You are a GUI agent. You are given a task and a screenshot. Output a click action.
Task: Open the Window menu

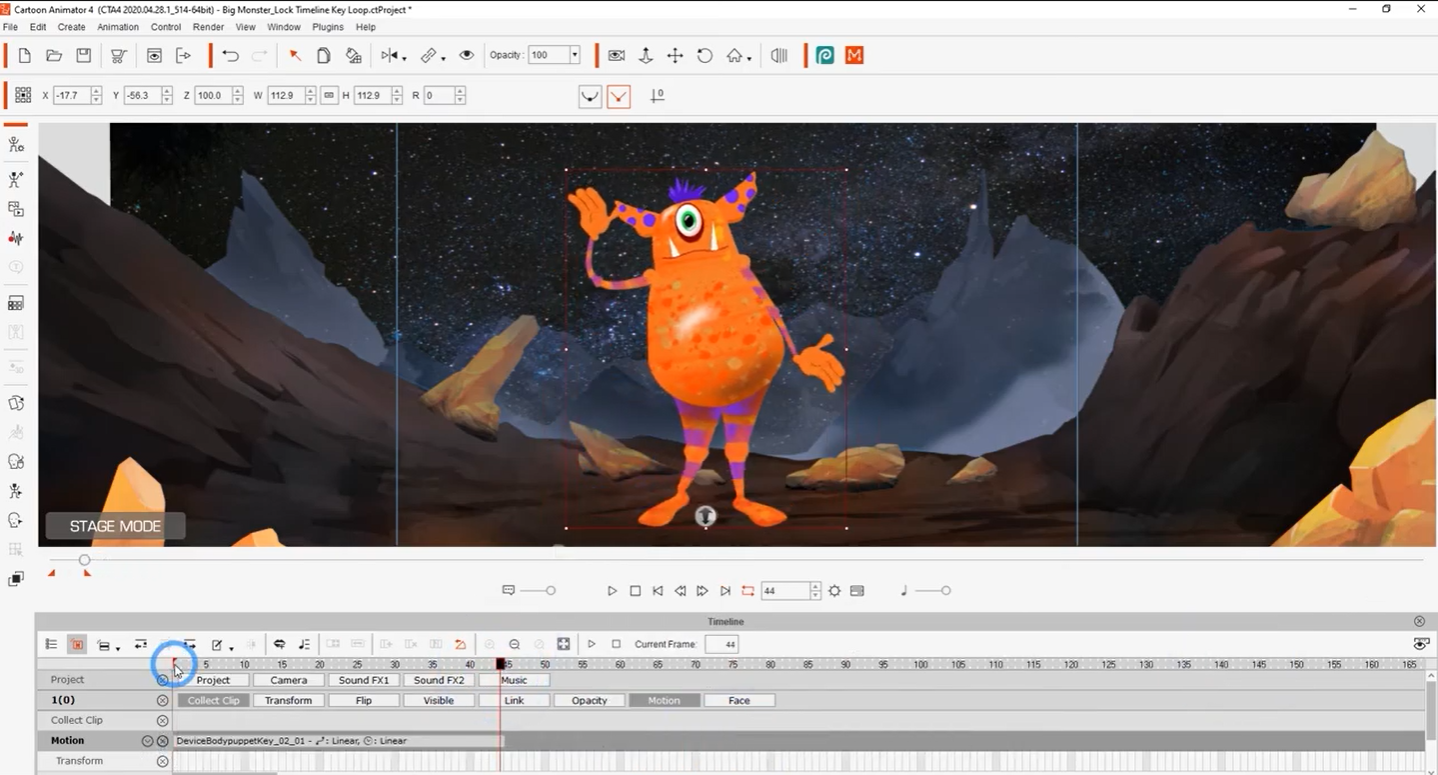(284, 27)
